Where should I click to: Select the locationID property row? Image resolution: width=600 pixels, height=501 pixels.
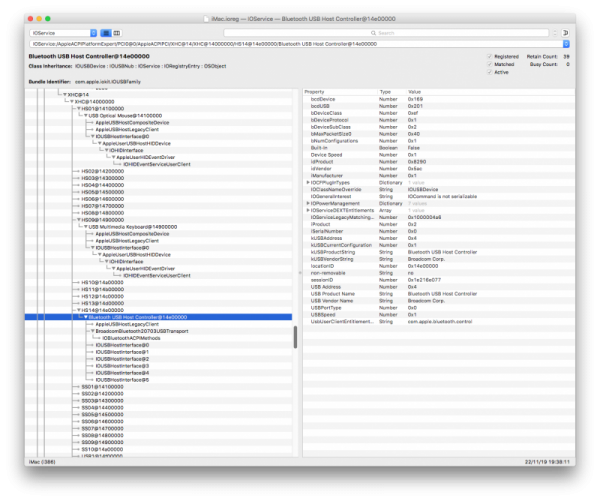click(x=439, y=266)
